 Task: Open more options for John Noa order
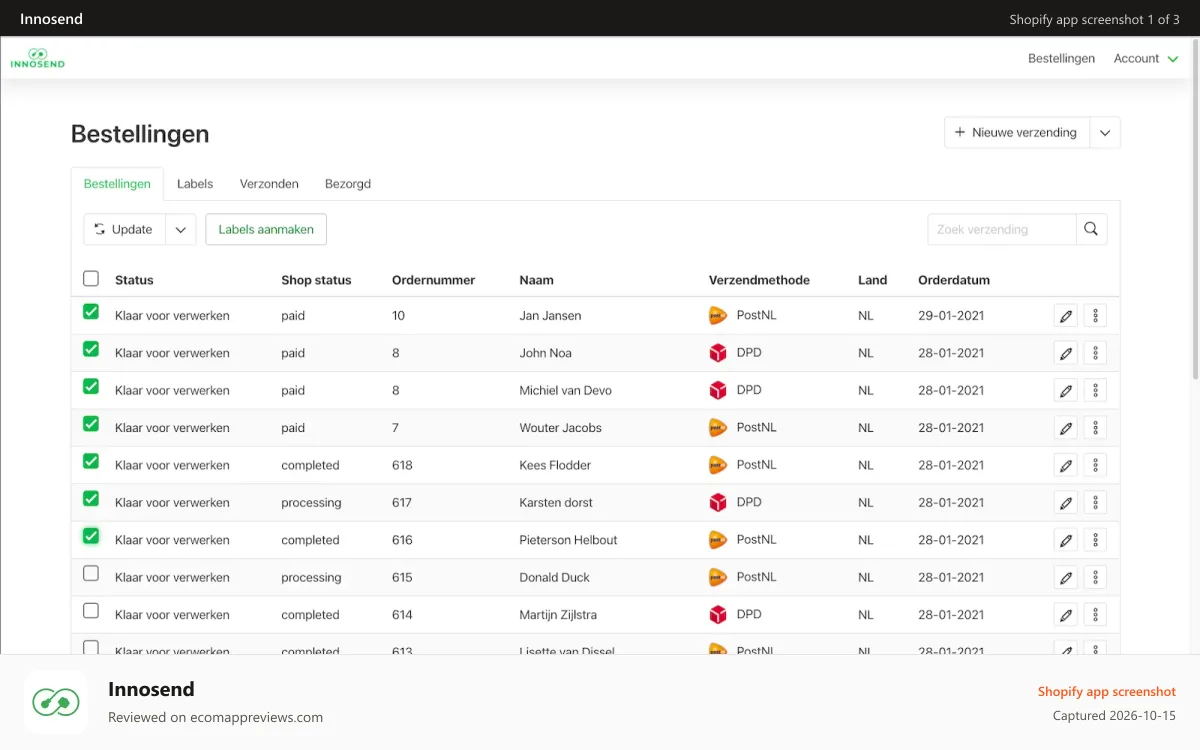1096,353
